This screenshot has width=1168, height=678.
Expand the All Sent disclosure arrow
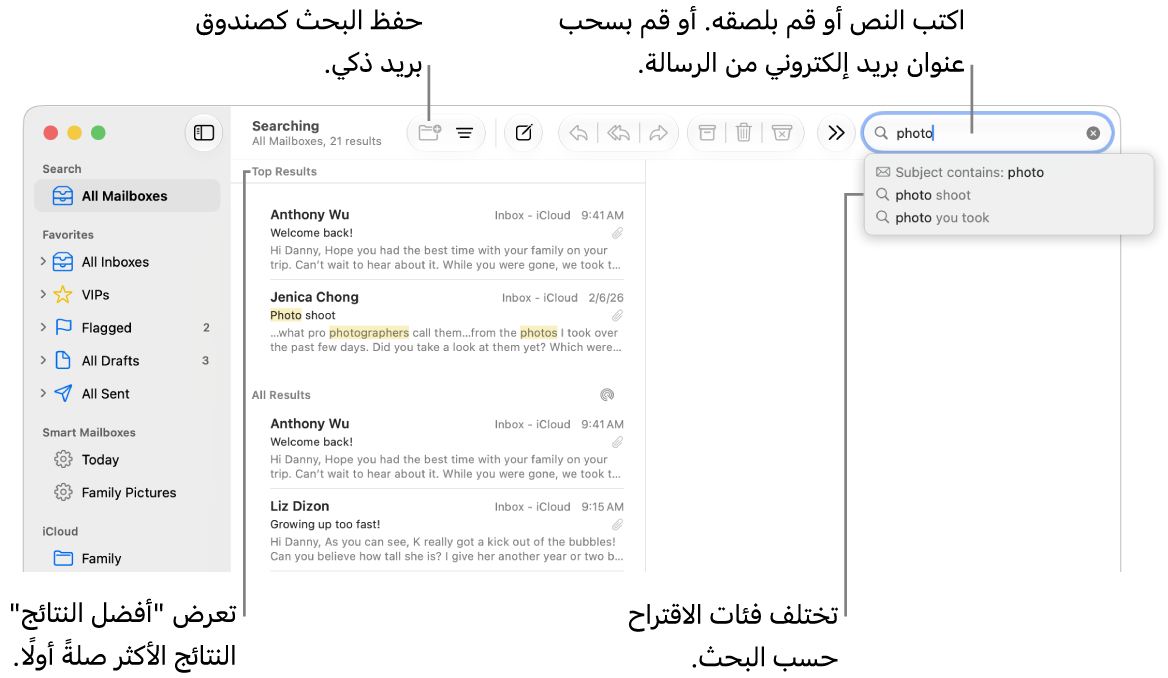pyautogui.click(x=43, y=393)
